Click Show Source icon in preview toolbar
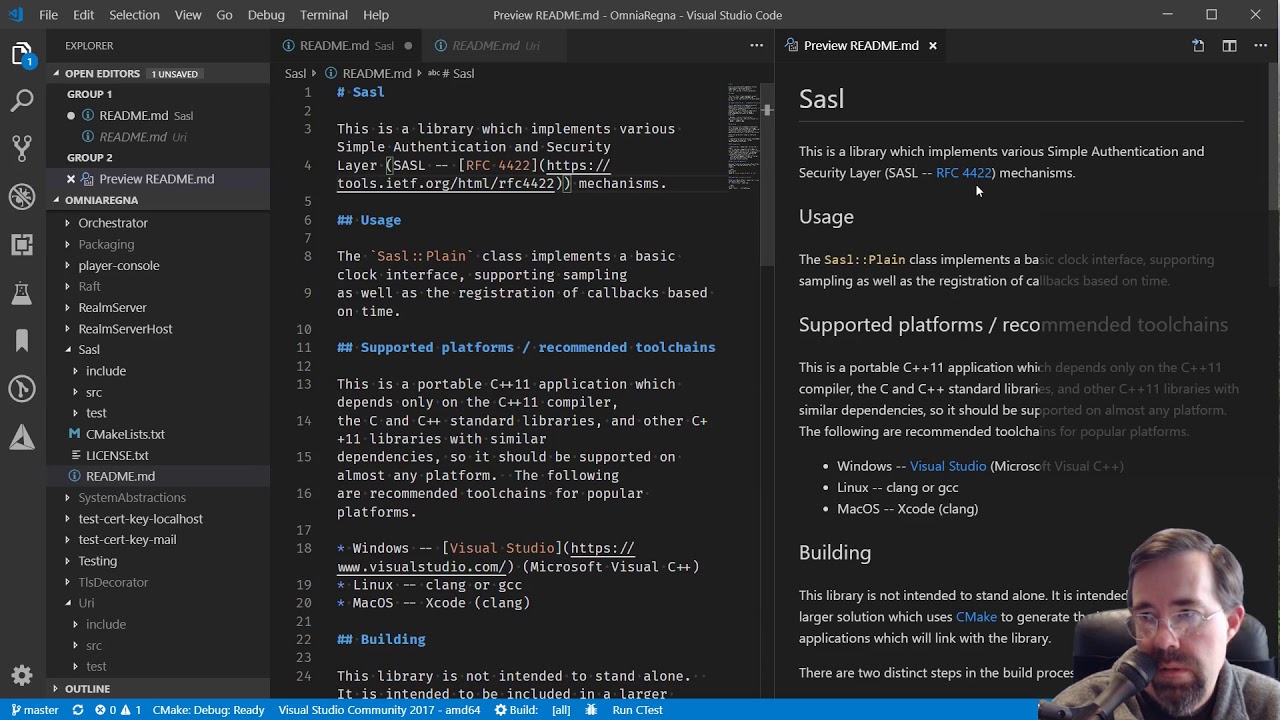The width and height of the screenshot is (1280, 720). (1198, 46)
